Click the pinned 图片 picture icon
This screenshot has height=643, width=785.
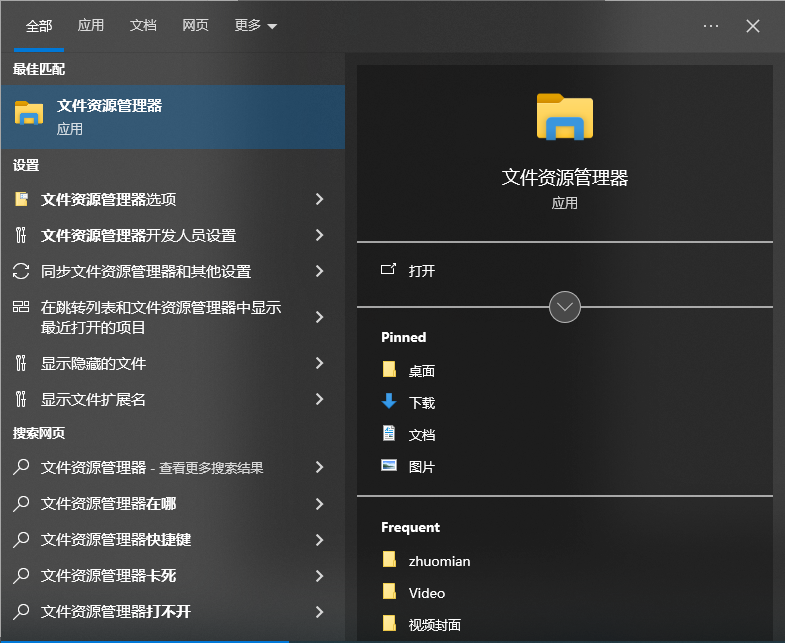click(x=389, y=465)
